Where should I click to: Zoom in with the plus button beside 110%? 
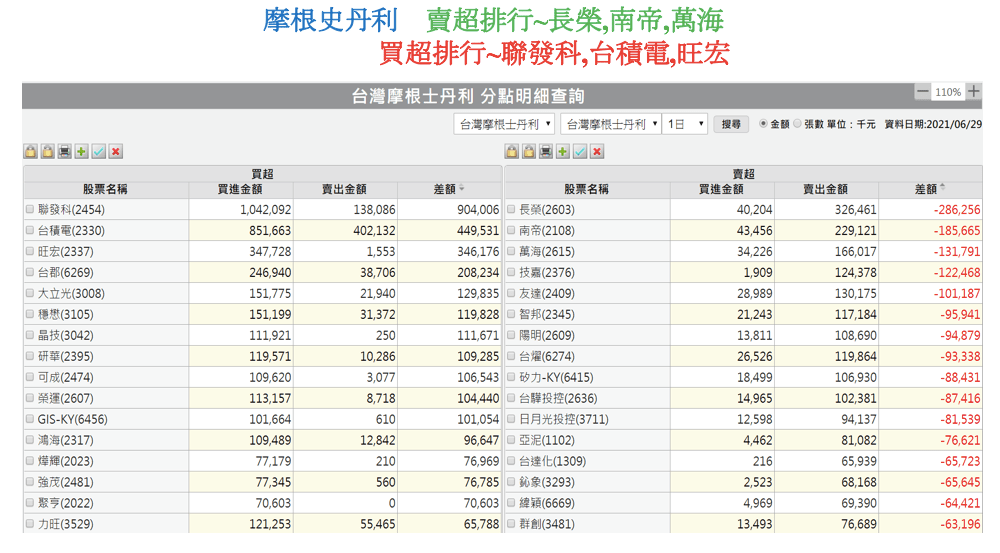click(974, 92)
